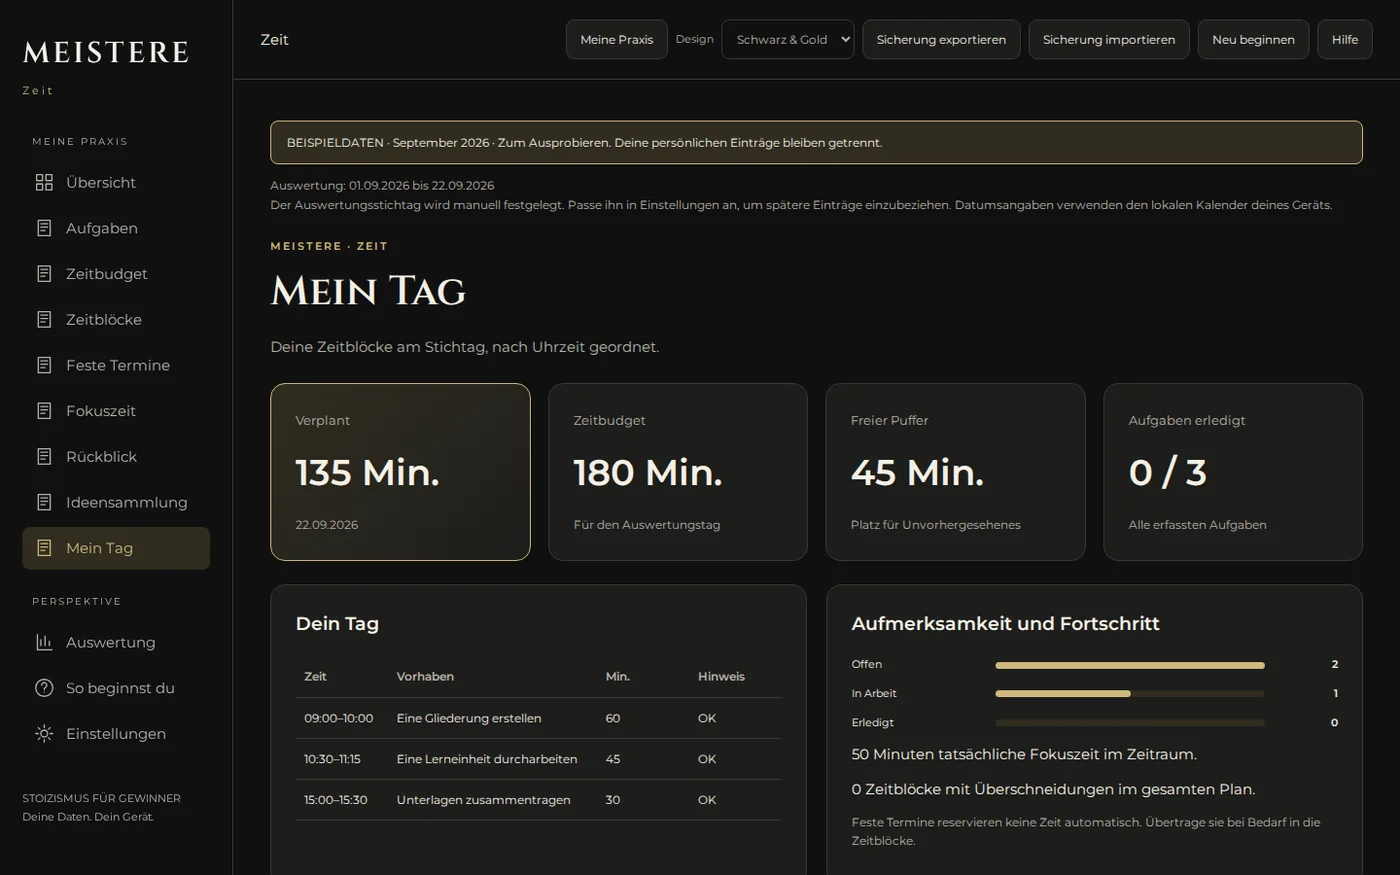Screen dimensions: 1400x875
Task: Click the Auswertung bar chart icon
Action: [44, 642]
